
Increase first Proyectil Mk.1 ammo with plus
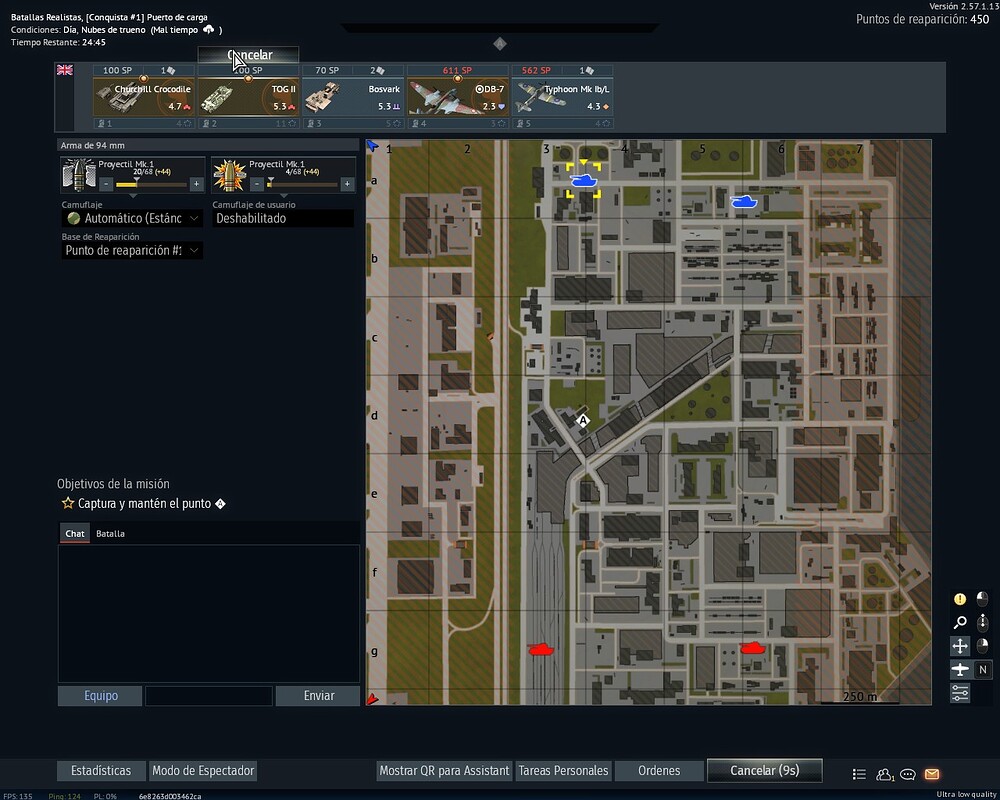coord(196,184)
